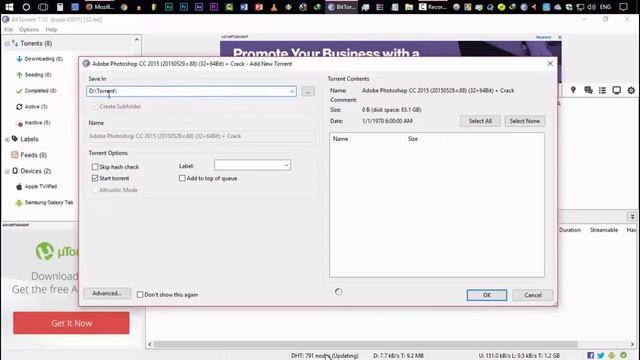Image resolution: width=640 pixels, height=360 pixels.
Task: Open the Save In path dropdown arrow
Action: click(x=292, y=91)
